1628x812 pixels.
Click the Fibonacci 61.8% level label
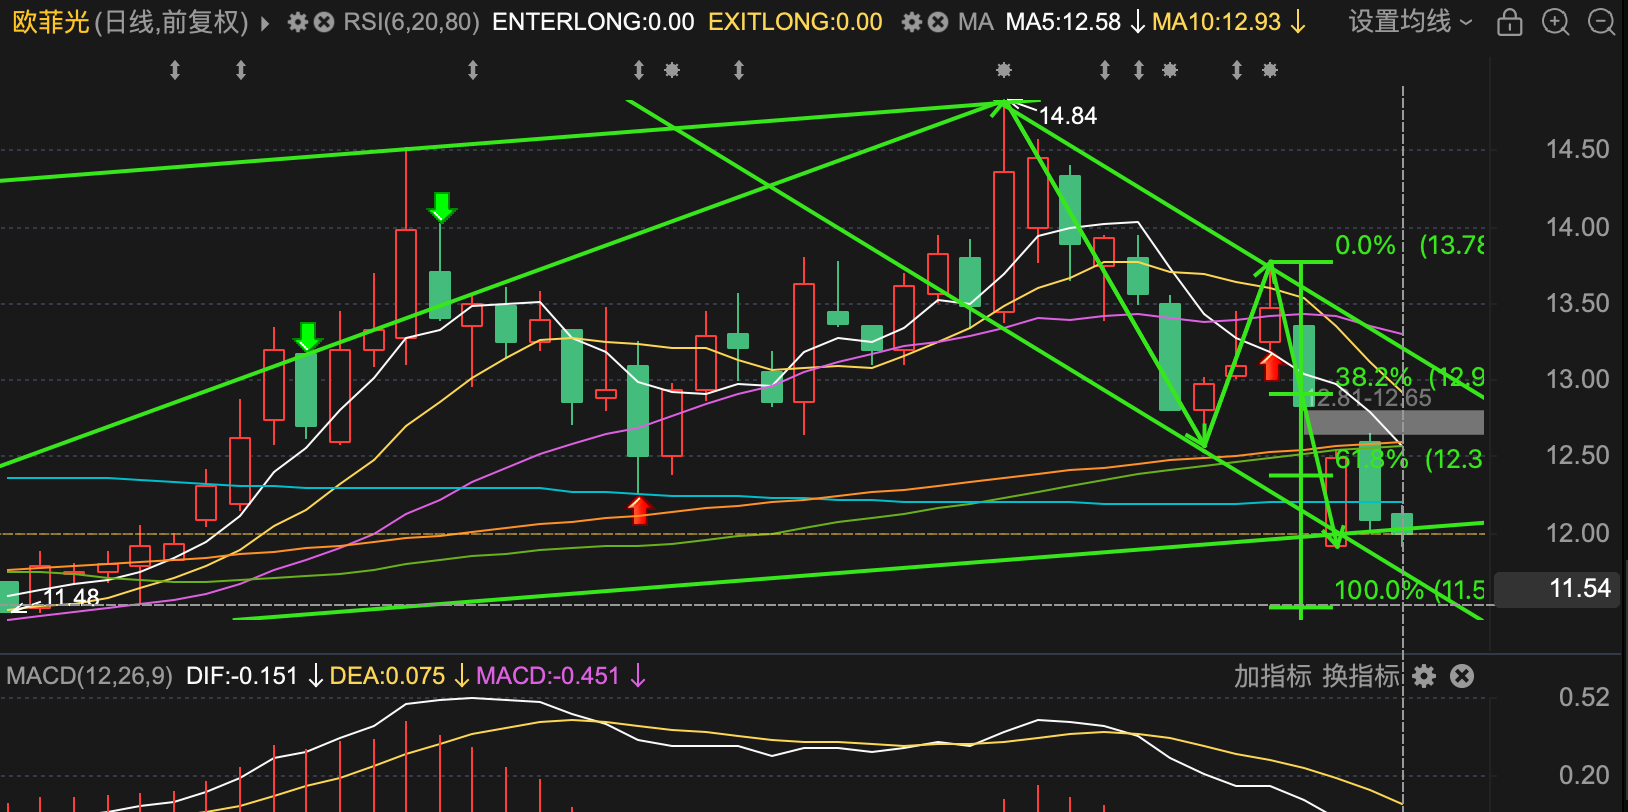point(1372,459)
